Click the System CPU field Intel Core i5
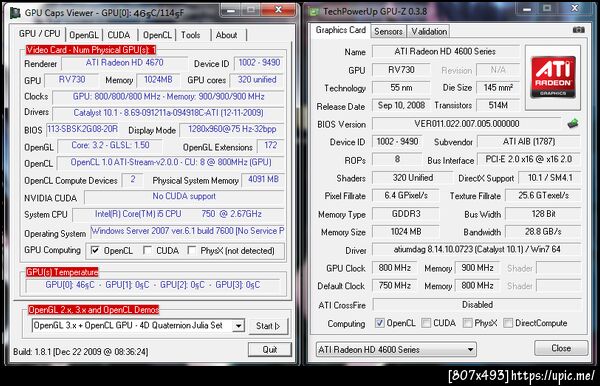 178,214
